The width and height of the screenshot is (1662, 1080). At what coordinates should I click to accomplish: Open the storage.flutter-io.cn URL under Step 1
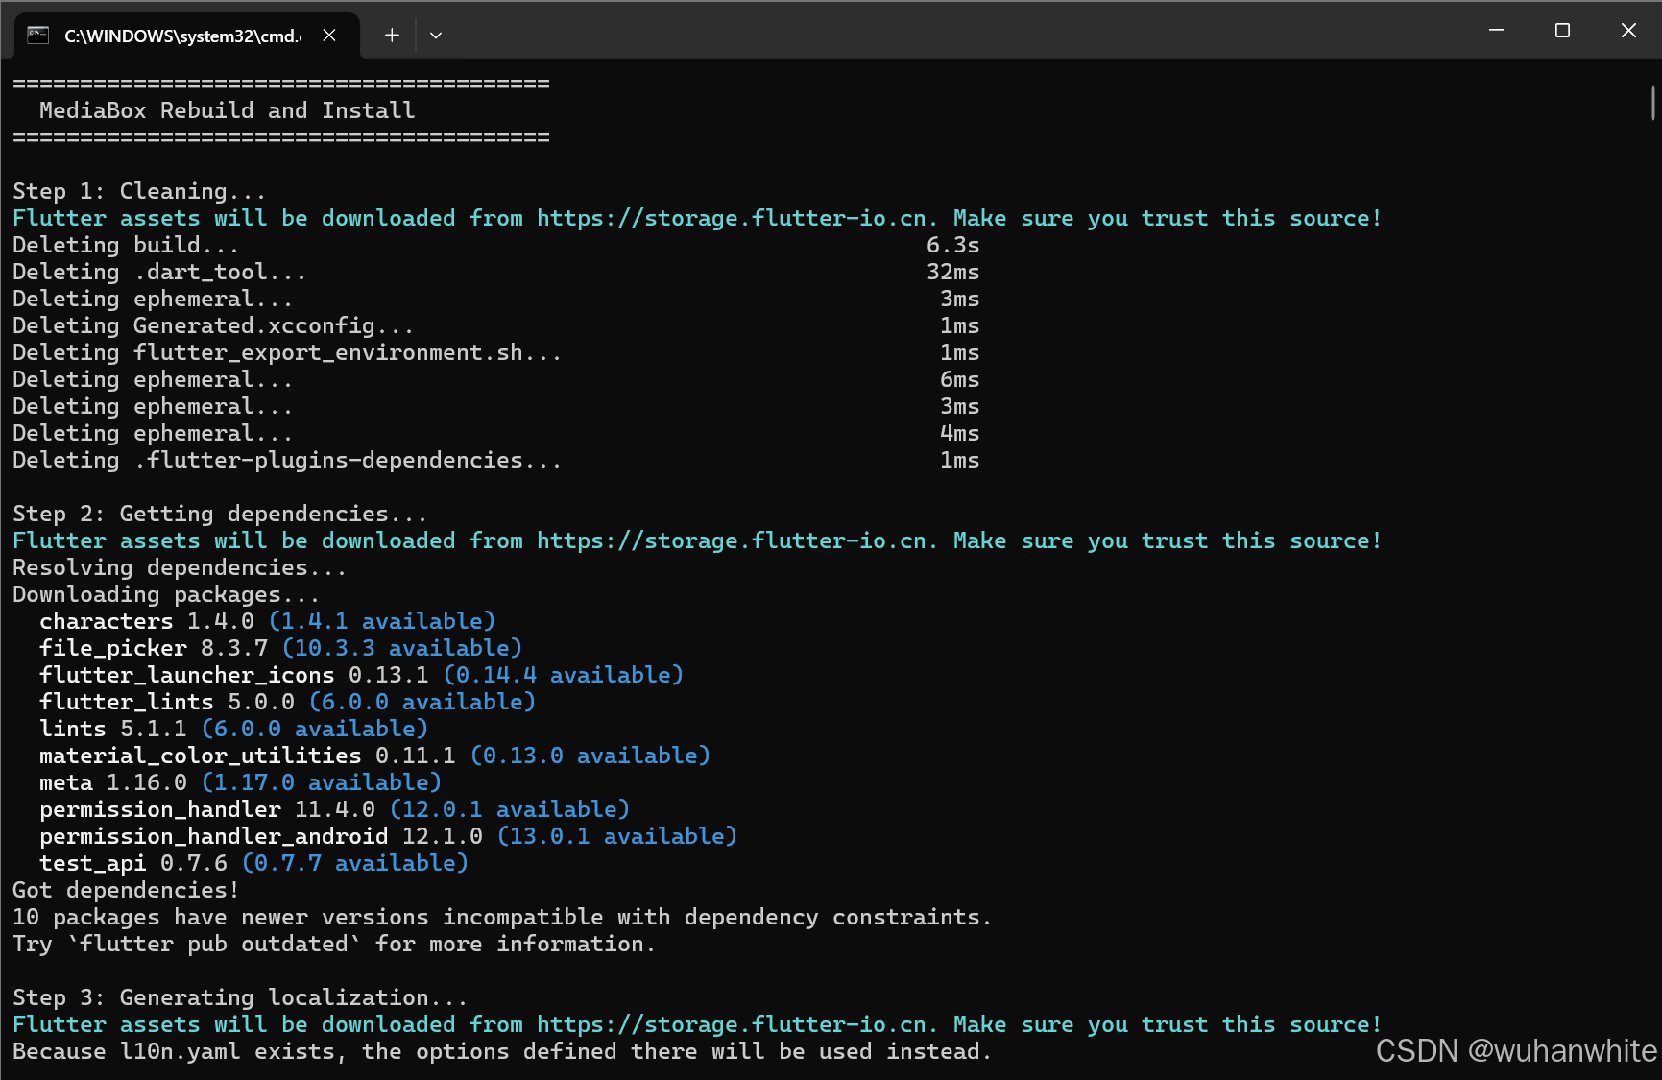pos(735,218)
